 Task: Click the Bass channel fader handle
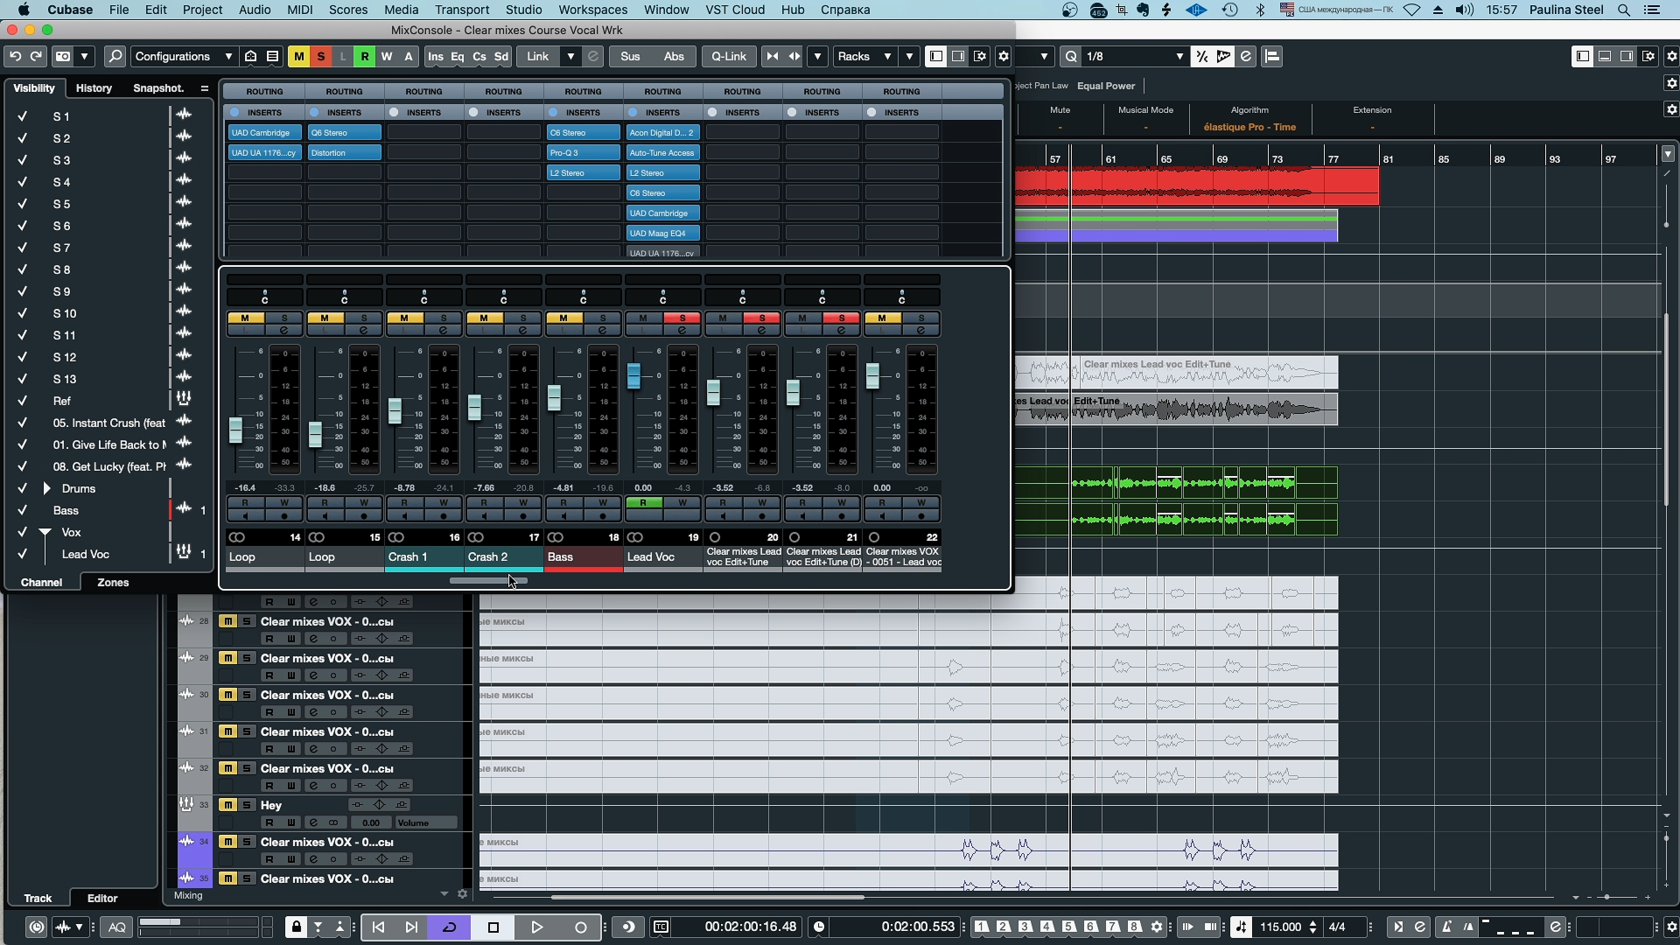[554, 397]
